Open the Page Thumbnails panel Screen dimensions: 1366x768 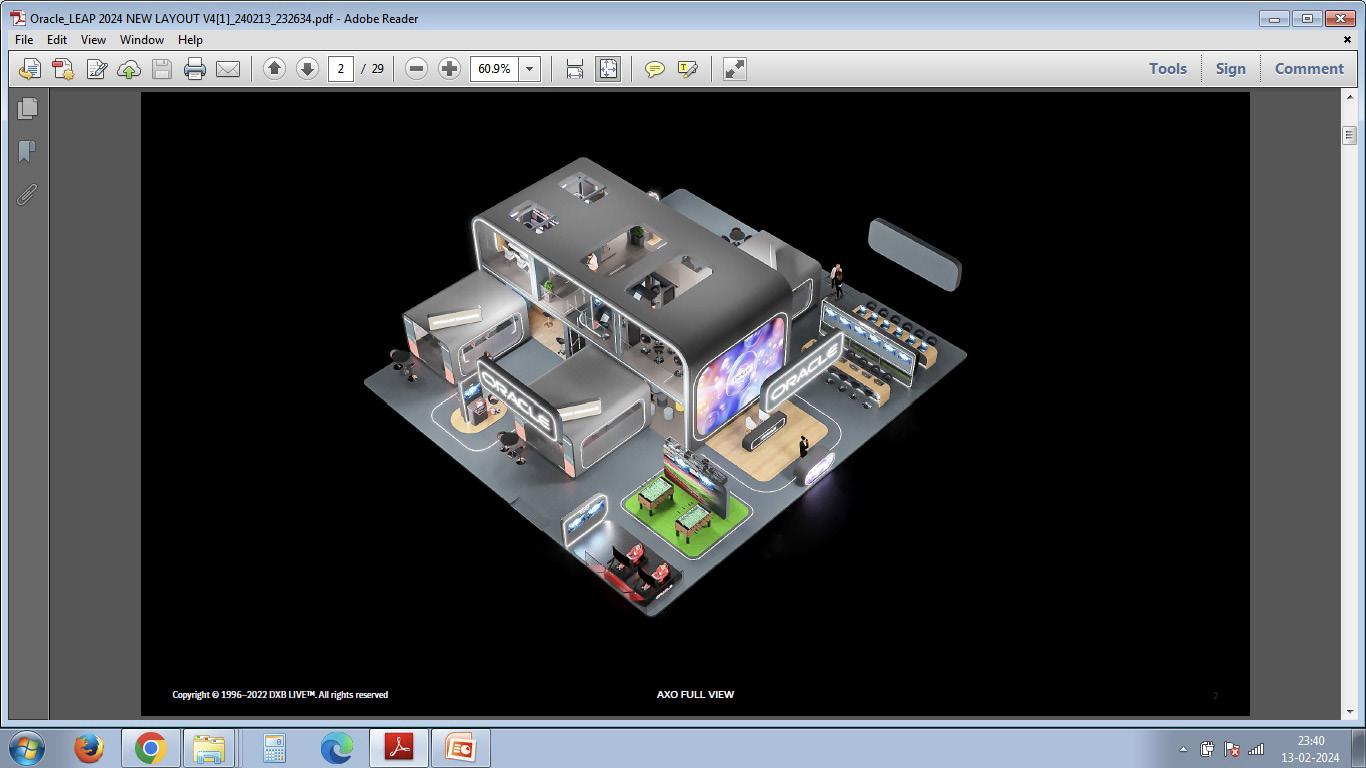click(x=27, y=108)
